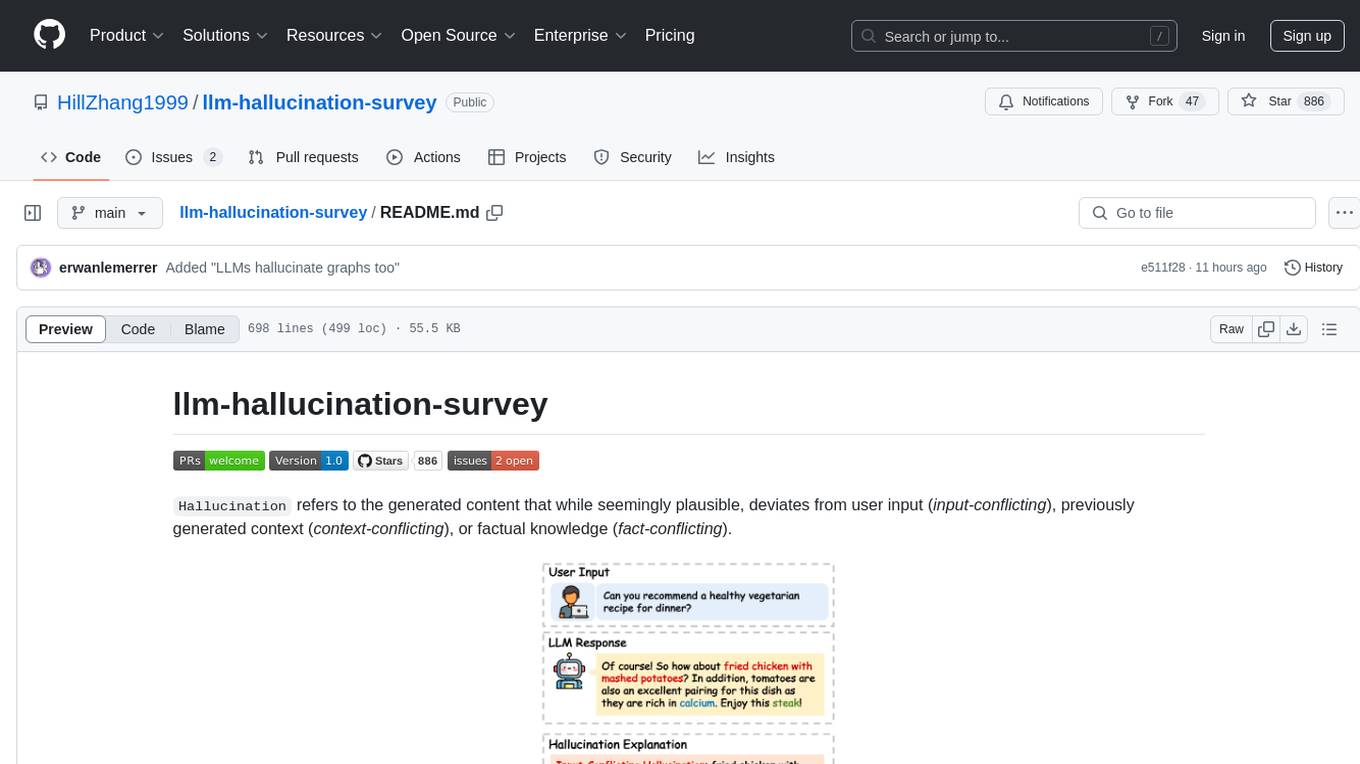Copy raw file contents

(1267, 329)
